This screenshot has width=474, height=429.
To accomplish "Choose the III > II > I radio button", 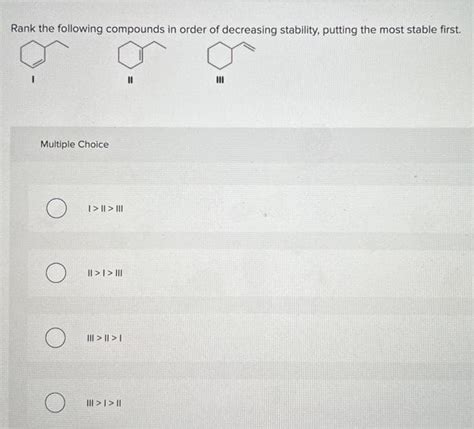I will tap(55, 338).
